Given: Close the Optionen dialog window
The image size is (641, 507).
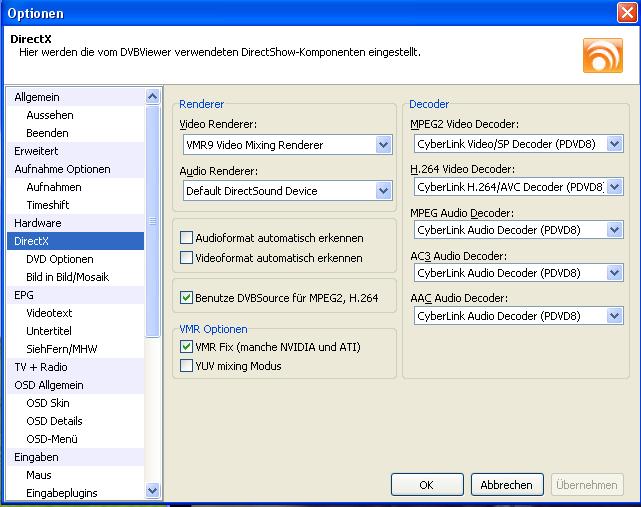Looking at the screenshot, I should (626, 13).
